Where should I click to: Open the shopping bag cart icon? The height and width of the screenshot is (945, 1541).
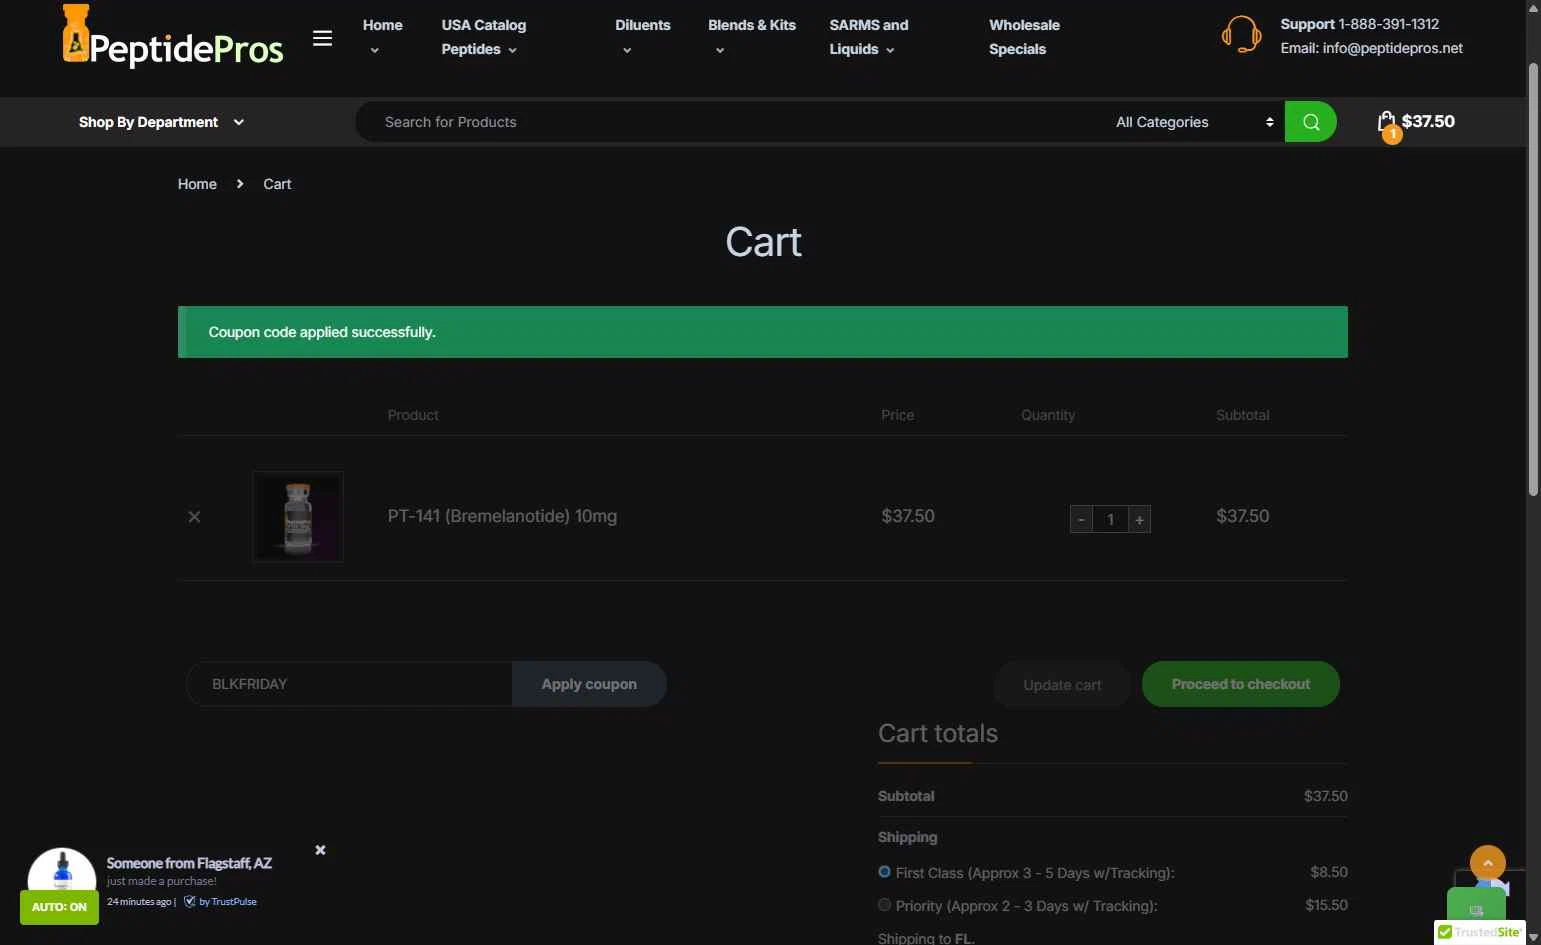click(x=1387, y=123)
